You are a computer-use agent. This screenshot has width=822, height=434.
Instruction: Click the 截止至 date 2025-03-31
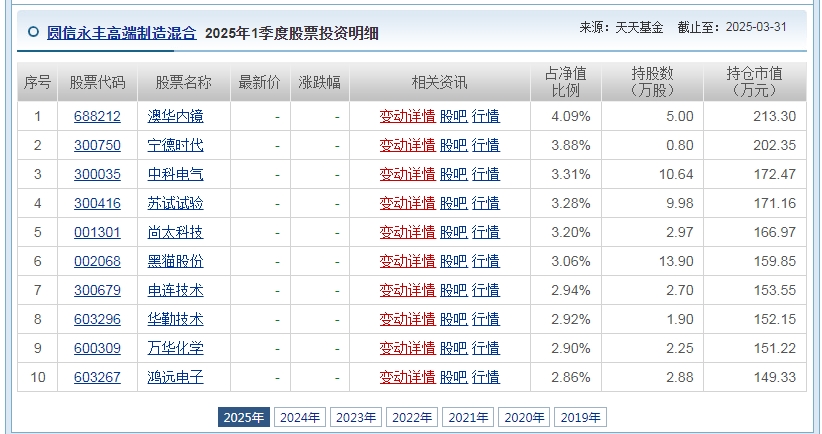point(756,27)
